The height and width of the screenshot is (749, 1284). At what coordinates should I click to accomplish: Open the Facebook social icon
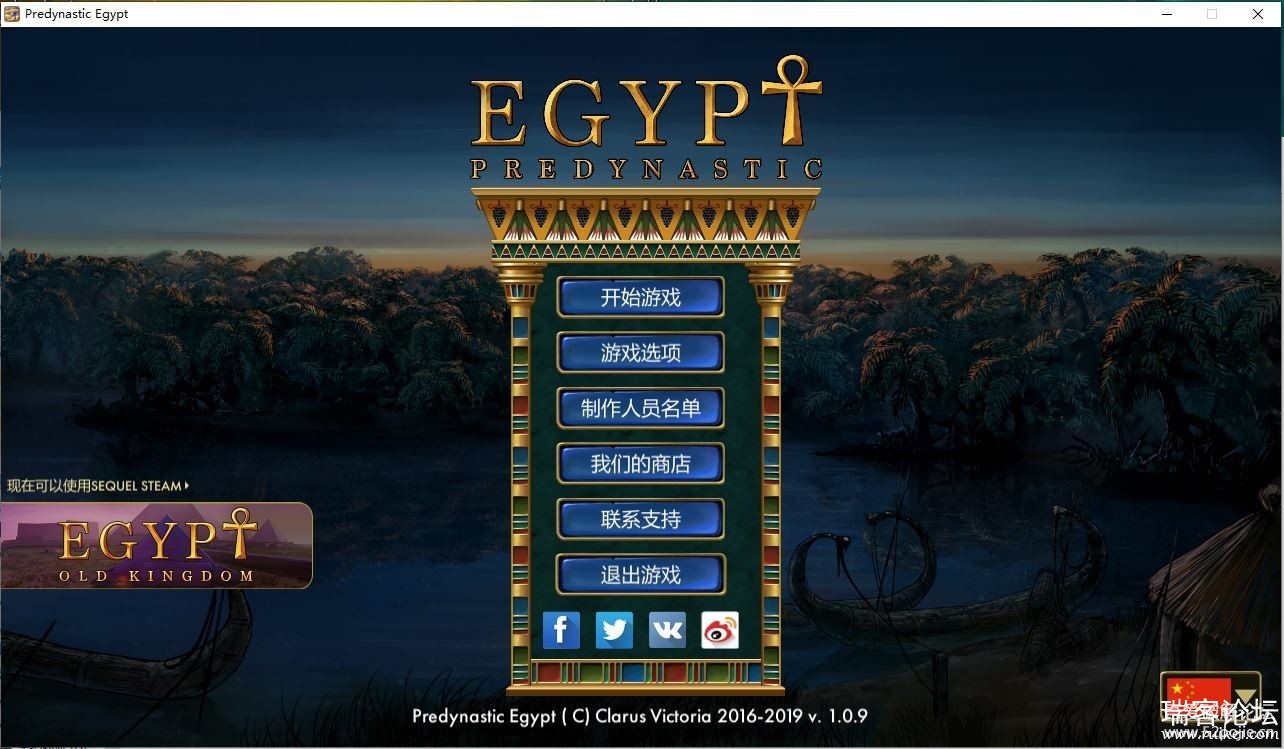pos(561,630)
